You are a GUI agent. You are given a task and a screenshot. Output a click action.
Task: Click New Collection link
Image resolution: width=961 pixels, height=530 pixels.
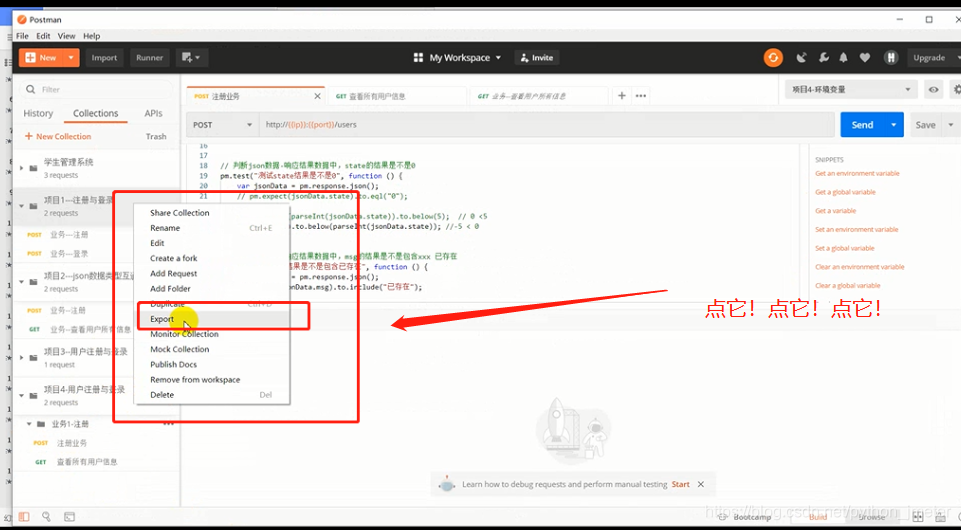click(58, 137)
